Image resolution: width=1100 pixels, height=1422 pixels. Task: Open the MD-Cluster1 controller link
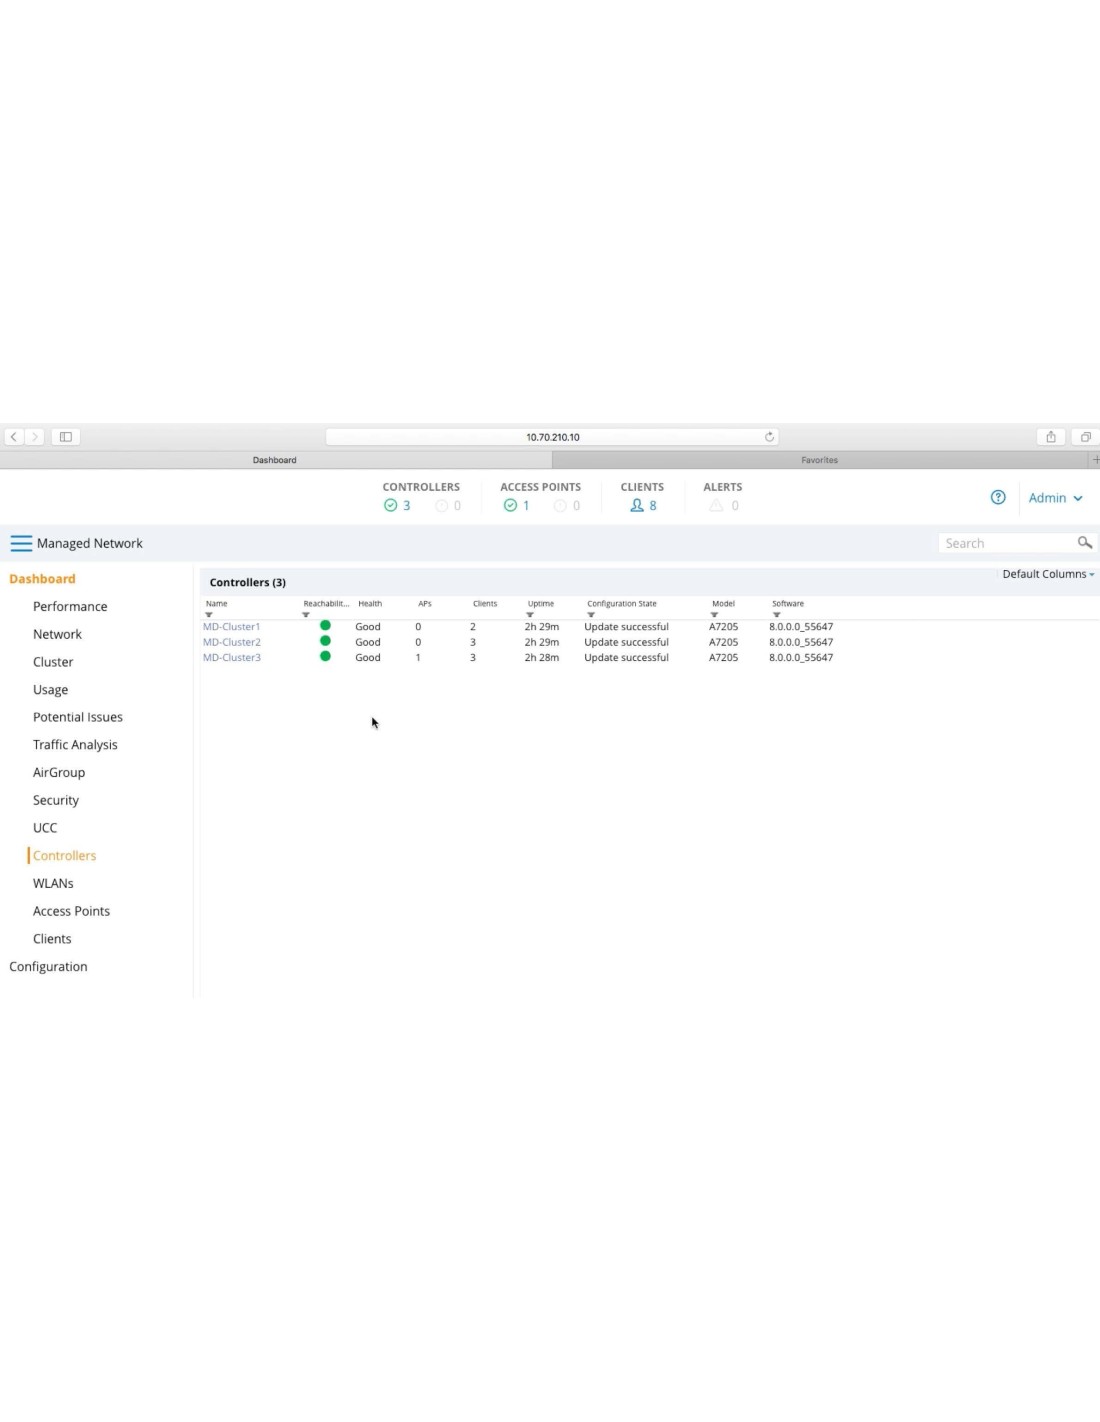coord(231,627)
